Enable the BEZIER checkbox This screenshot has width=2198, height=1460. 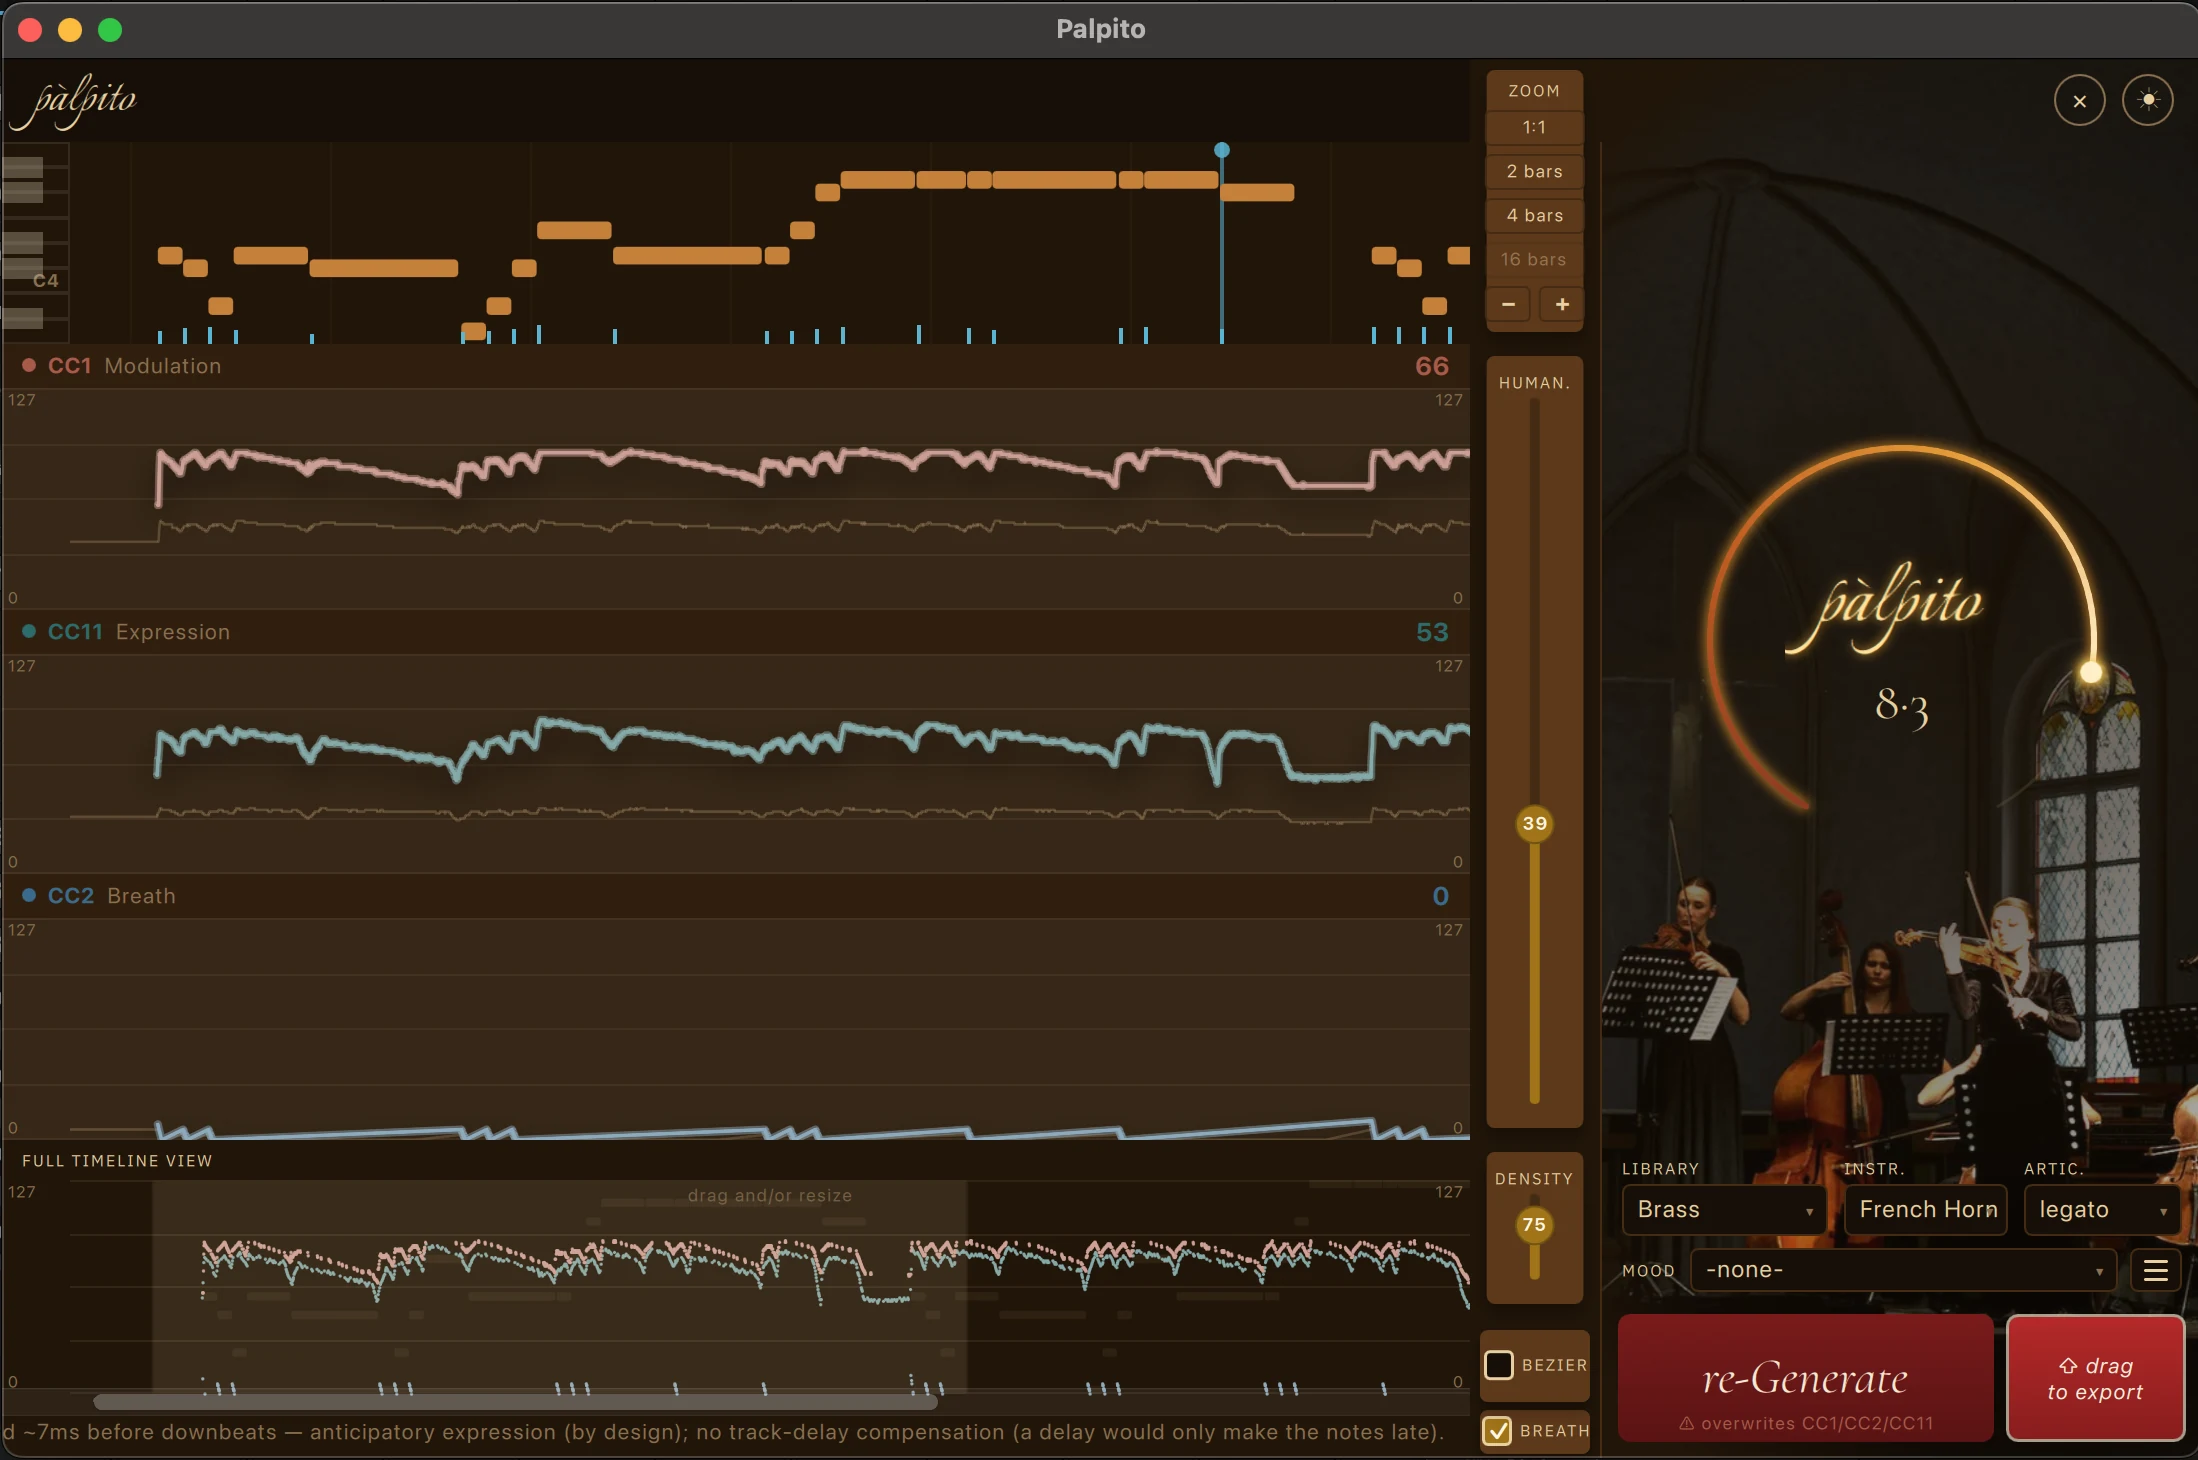point(1498,1365)
